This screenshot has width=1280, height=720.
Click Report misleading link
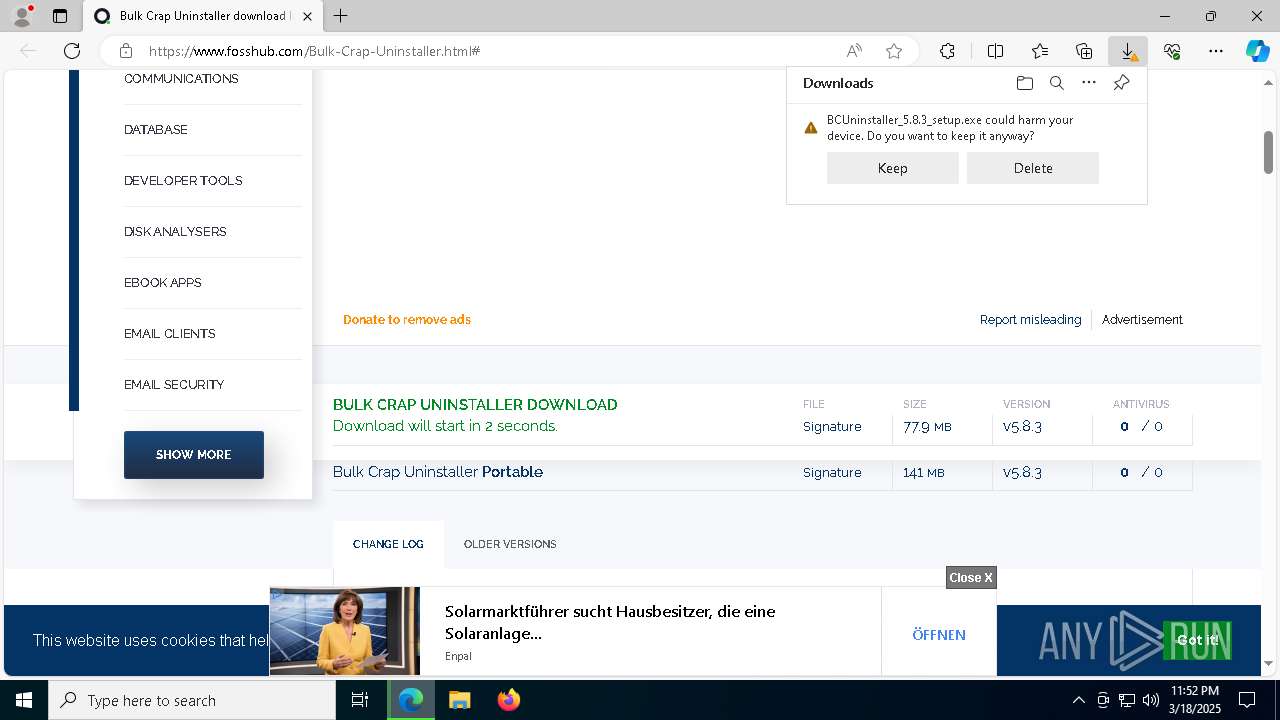(1030, 320)
